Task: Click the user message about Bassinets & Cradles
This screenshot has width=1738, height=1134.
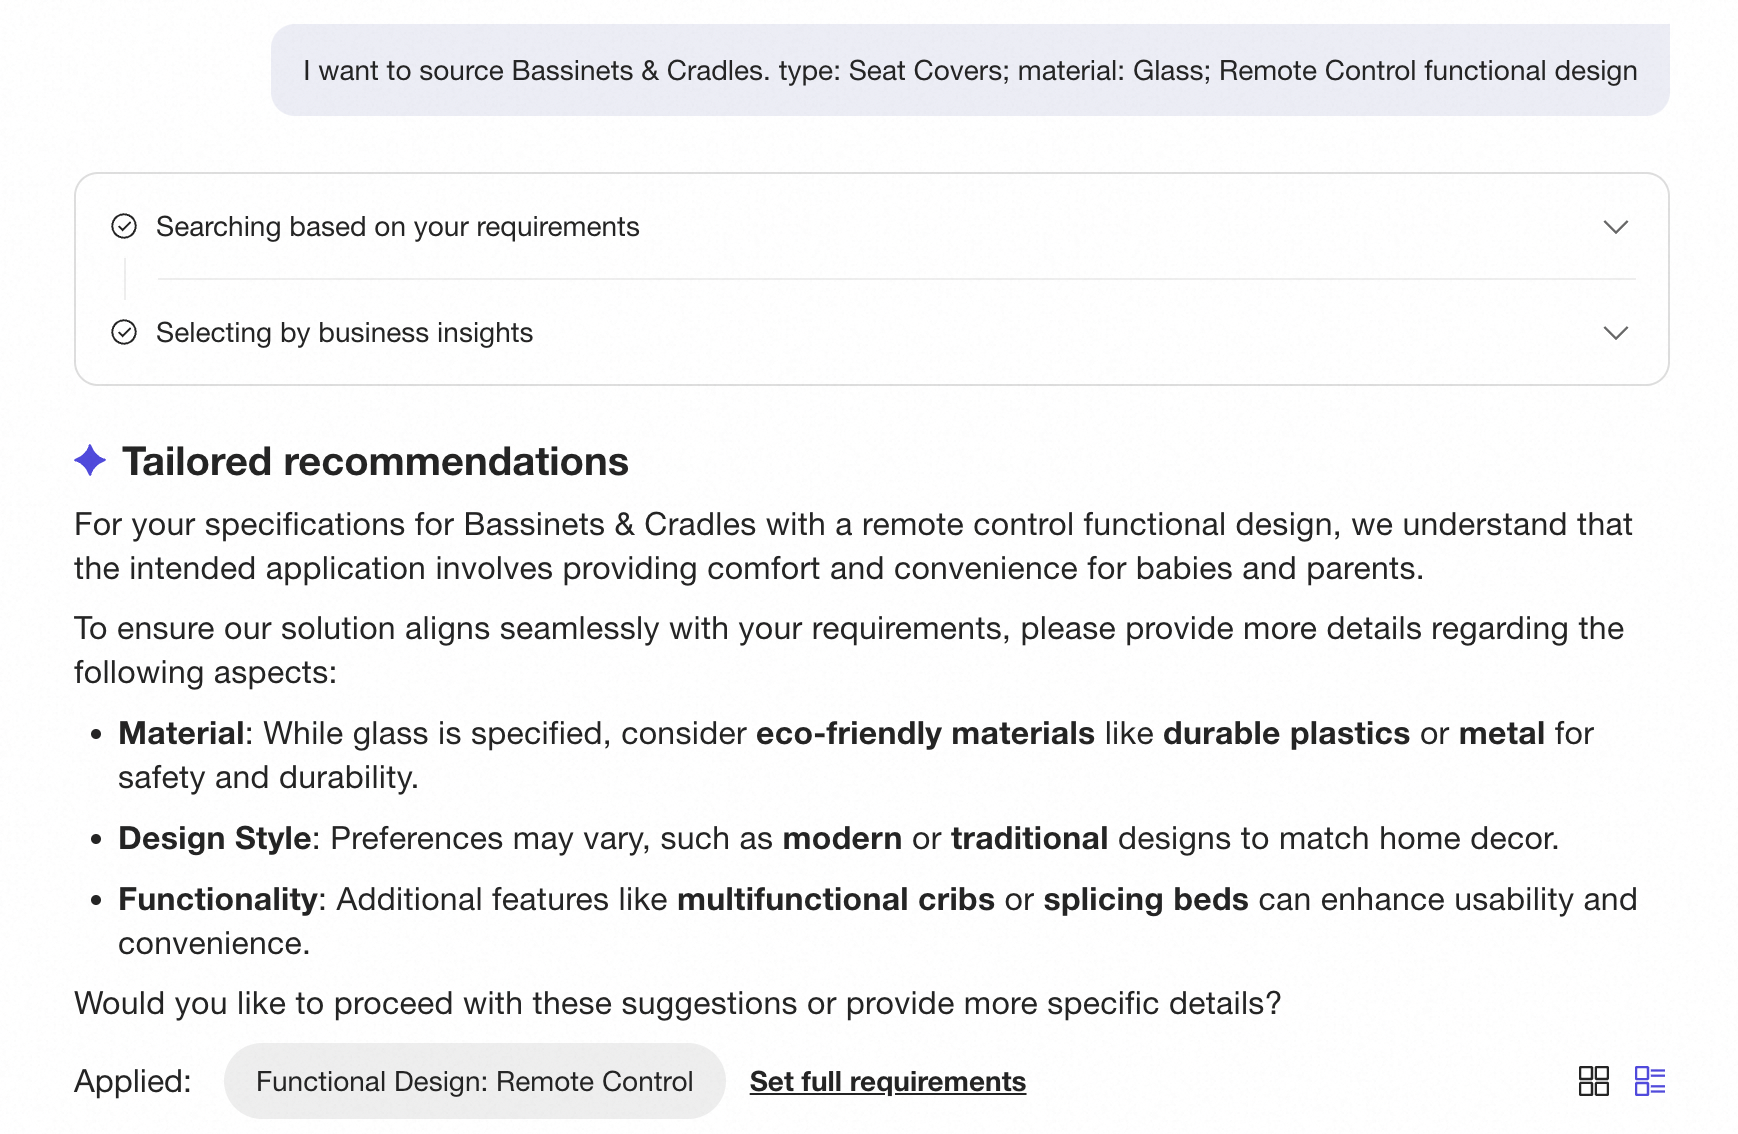Action: 970,70
